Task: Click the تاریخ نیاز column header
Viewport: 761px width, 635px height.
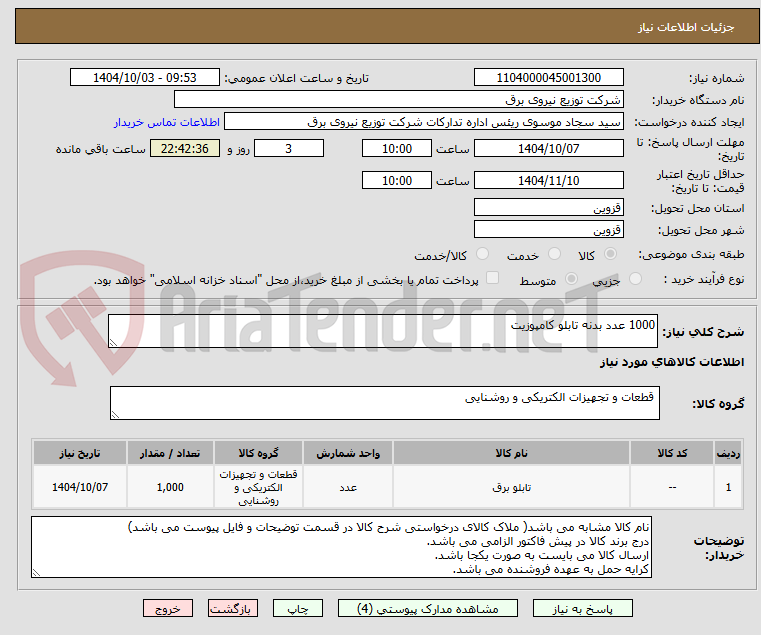Action: tap(80, 453)
